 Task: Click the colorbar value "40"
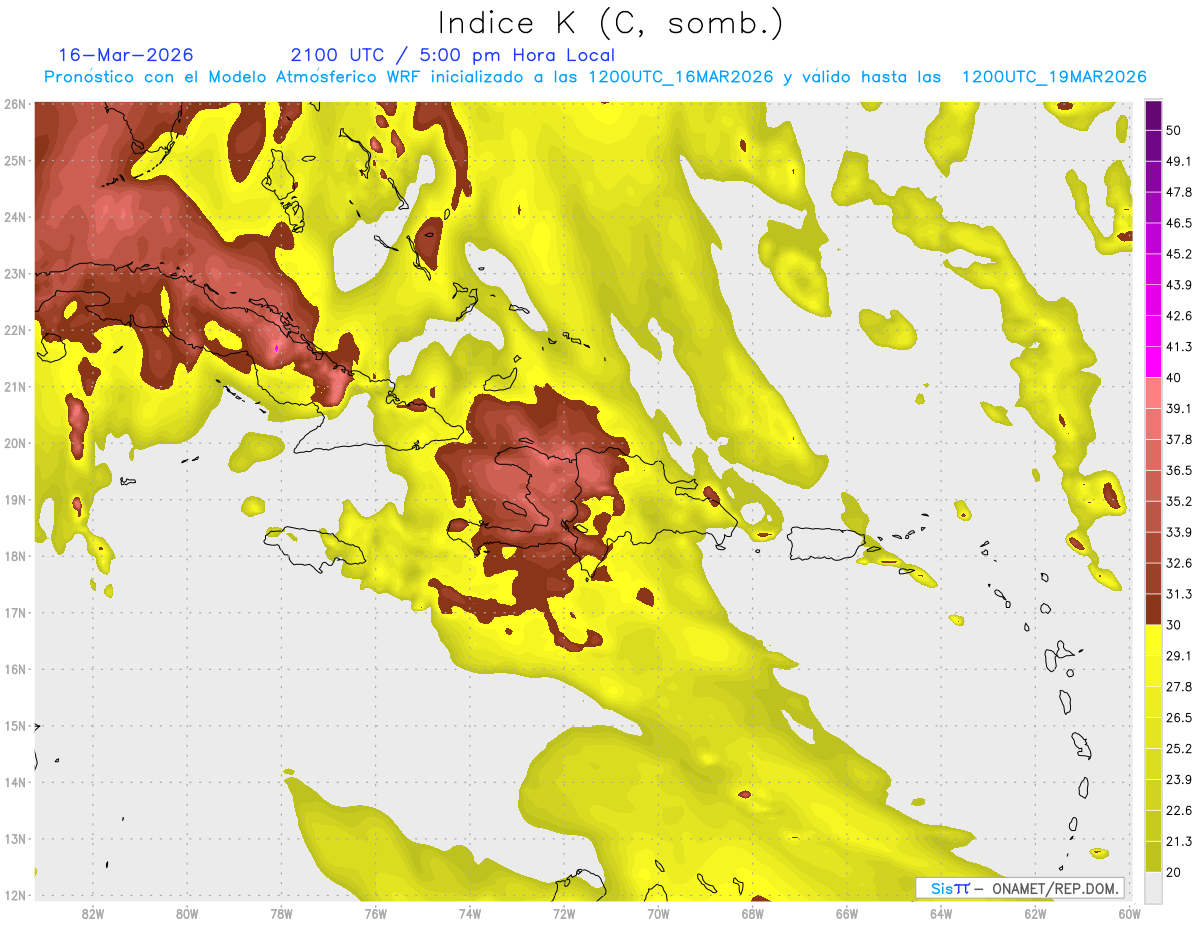pos(1174,377)
